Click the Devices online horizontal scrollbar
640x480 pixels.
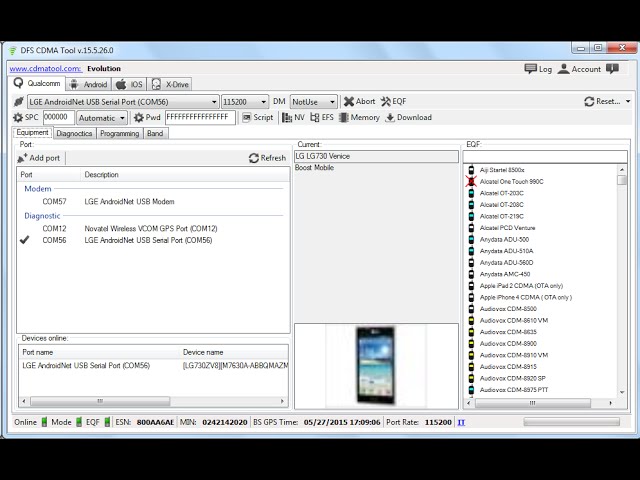[100, 401]
